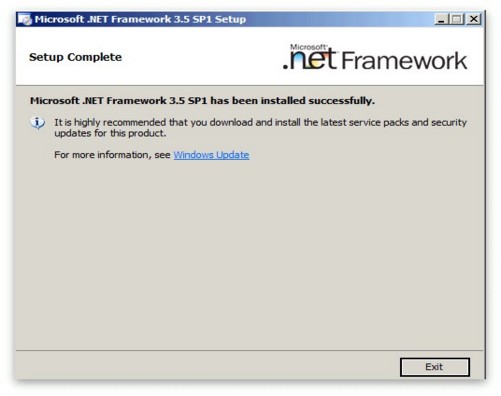Click the Exit button
This screenshot has height=396, width=501.
pos(435,367)
